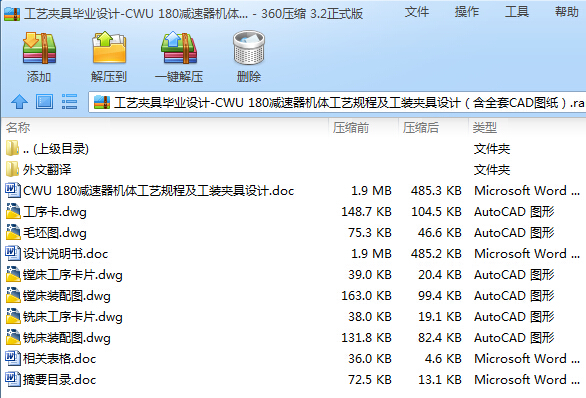Click the 99.4 KB compressed size value
Viewport: 586px width, 398px height.
440,296
